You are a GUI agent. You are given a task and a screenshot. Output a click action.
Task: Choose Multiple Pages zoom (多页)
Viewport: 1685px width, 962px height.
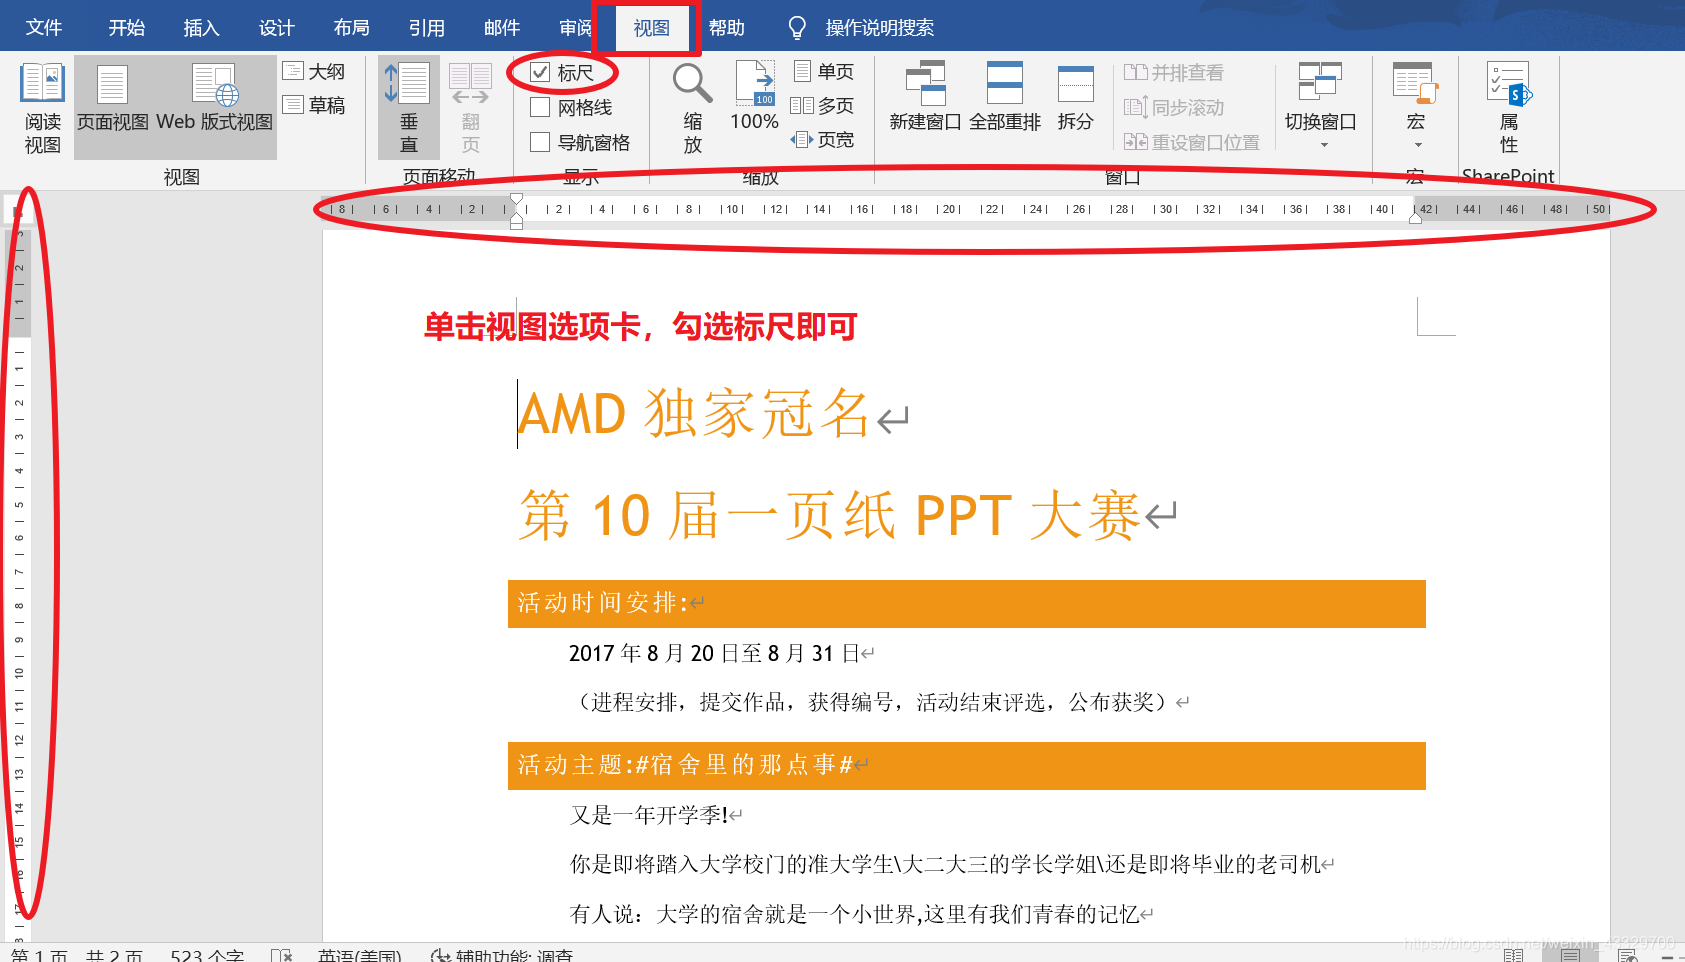tap(824, 105)
